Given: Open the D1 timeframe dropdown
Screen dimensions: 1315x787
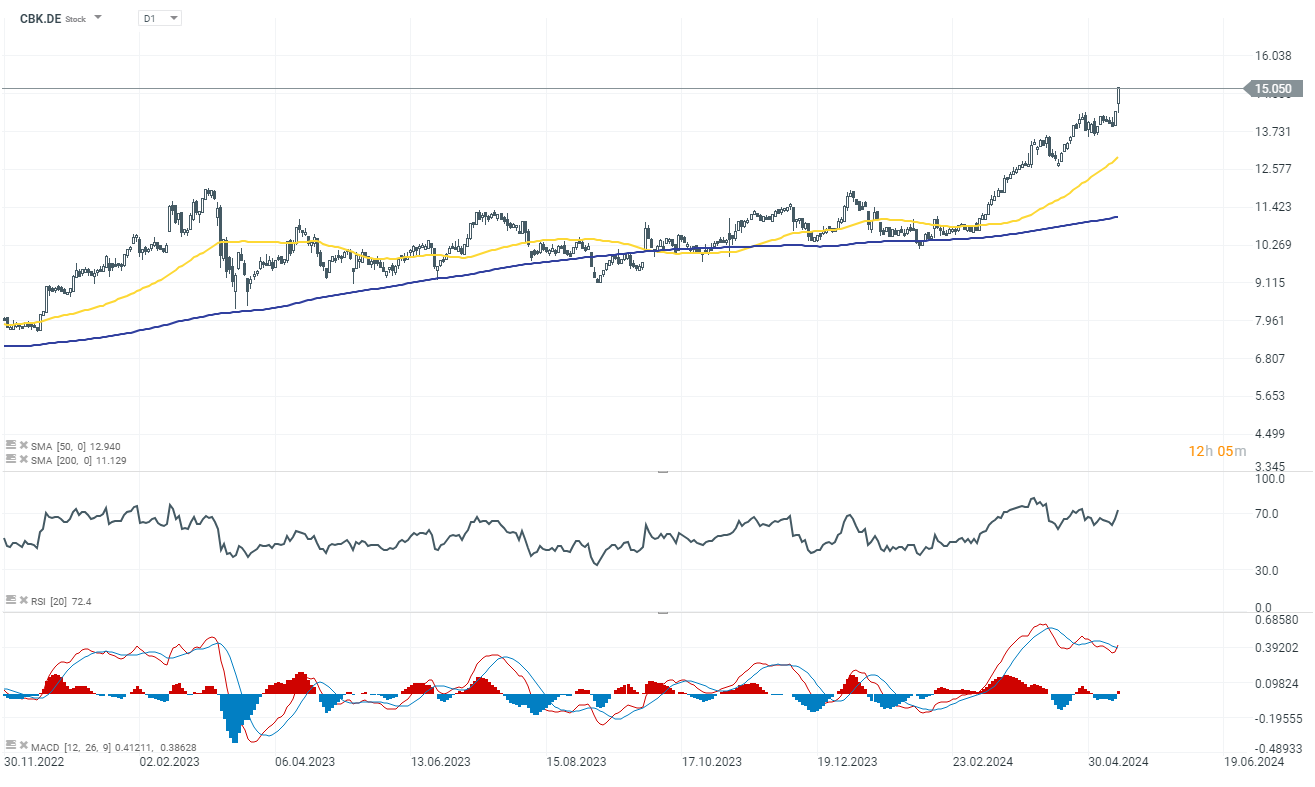Looking at the screenshot, I should tap(160, 18).
